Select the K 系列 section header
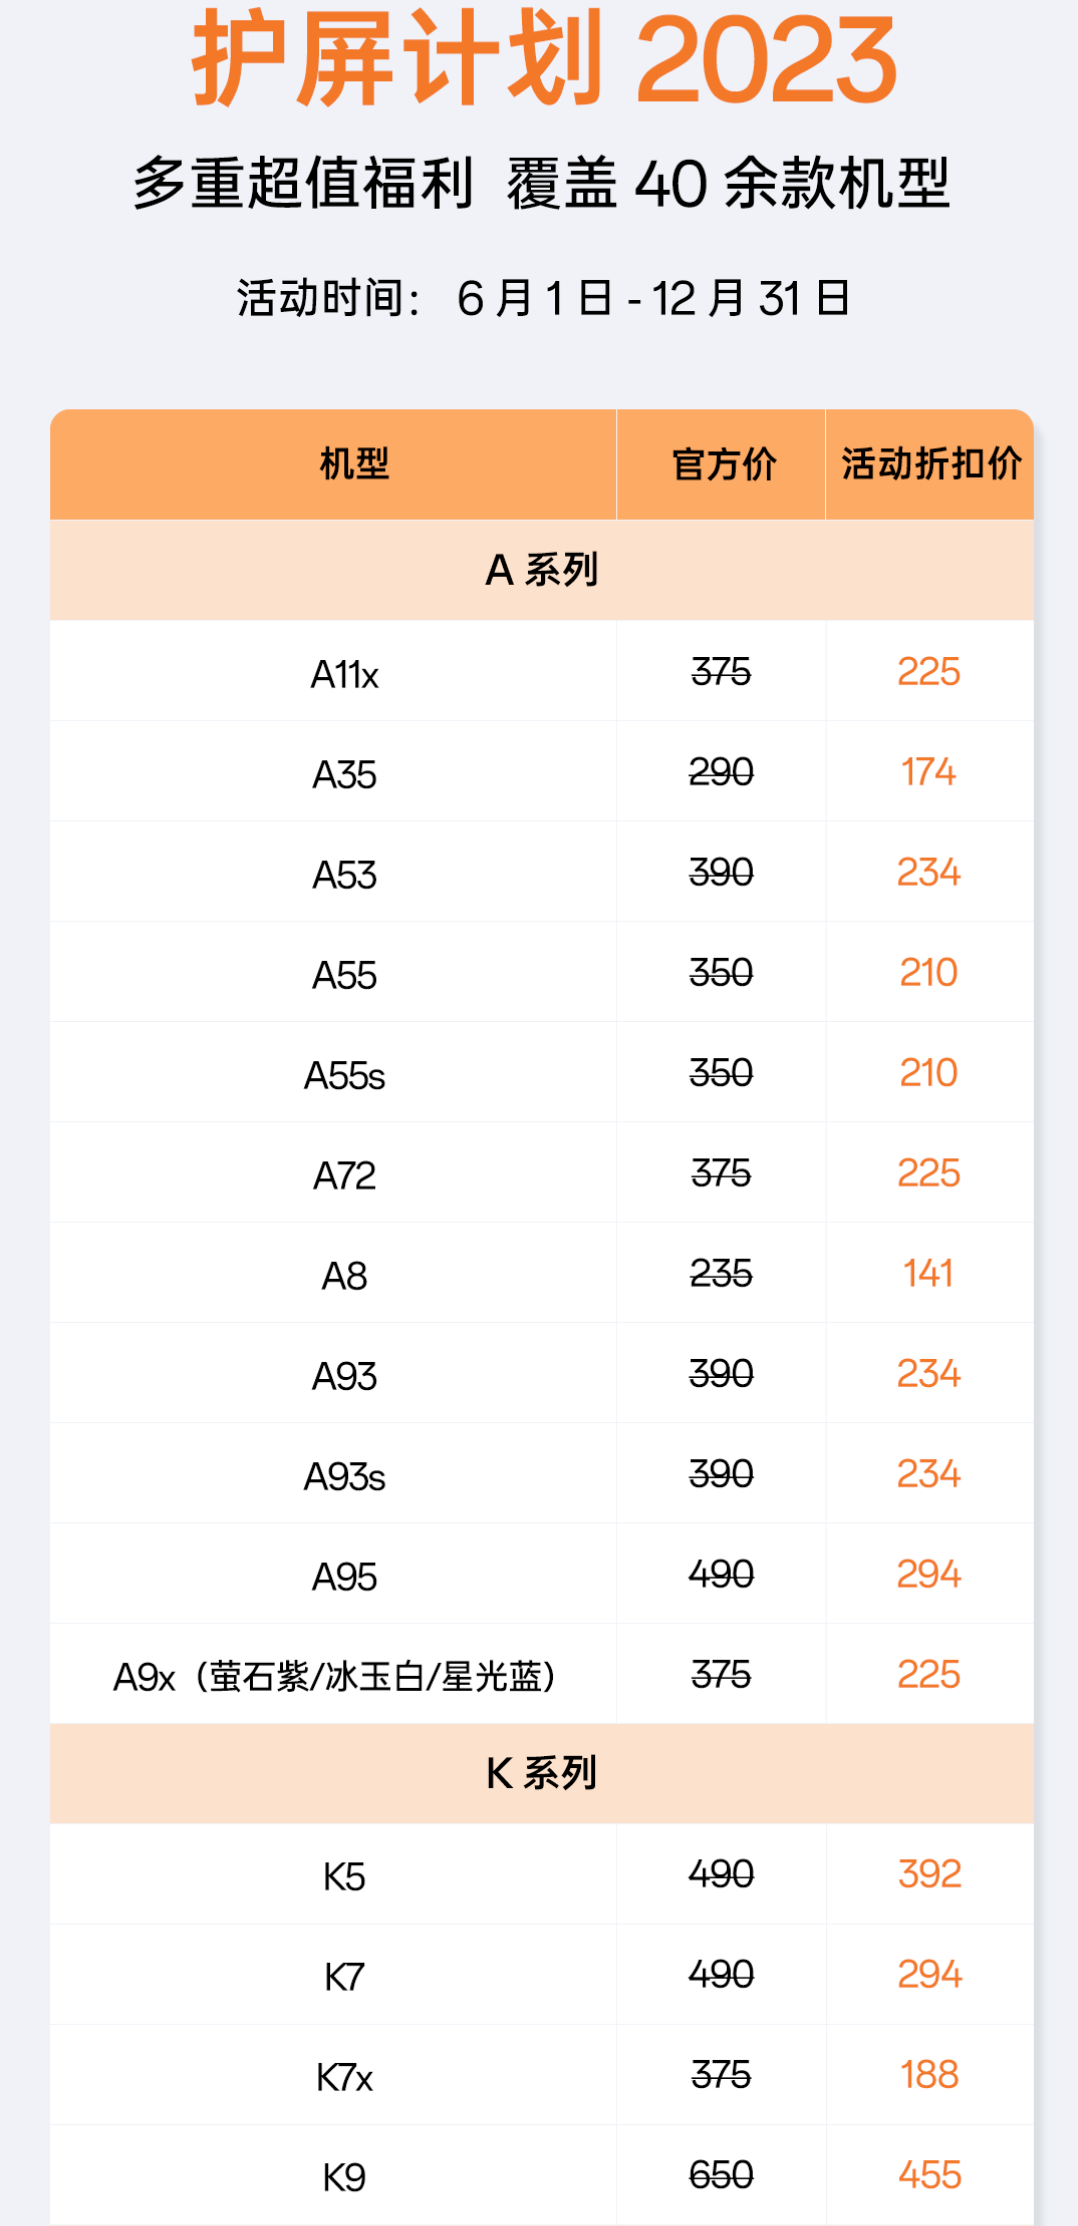Viewport: 1078px width, 2226px height. coord(541,1773)
